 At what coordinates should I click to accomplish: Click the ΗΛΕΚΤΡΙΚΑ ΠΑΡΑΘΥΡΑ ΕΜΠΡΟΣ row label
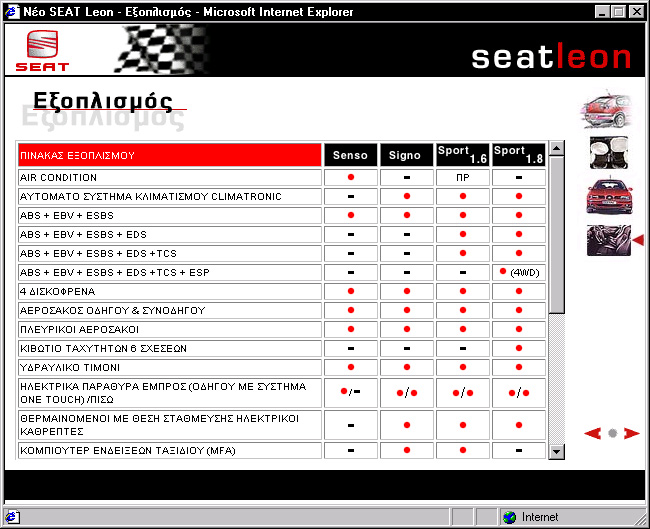tap(170, 393)
